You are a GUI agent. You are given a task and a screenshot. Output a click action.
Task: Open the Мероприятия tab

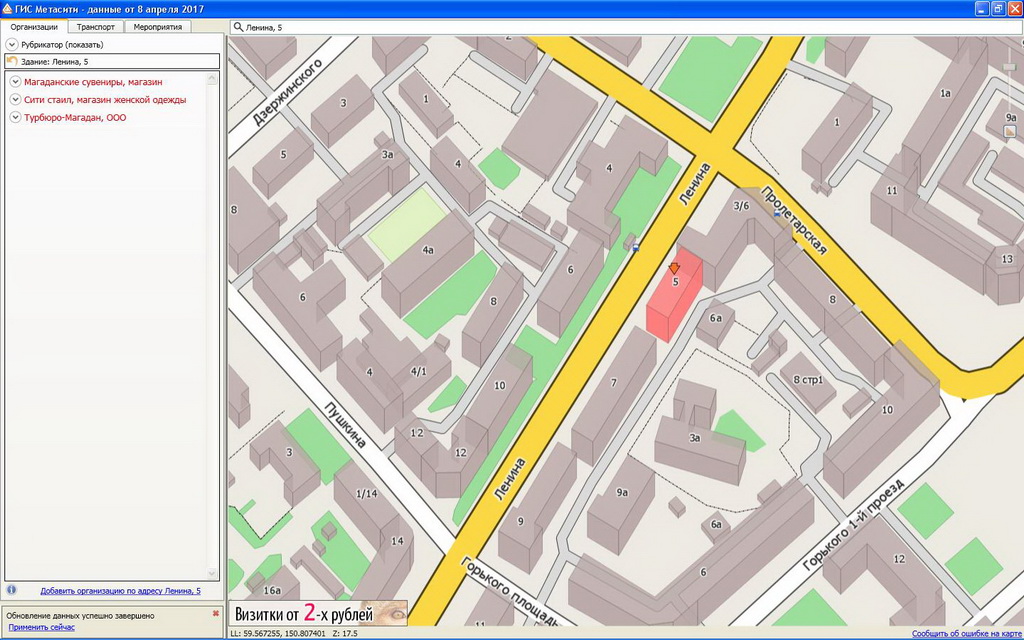[158, 27]
